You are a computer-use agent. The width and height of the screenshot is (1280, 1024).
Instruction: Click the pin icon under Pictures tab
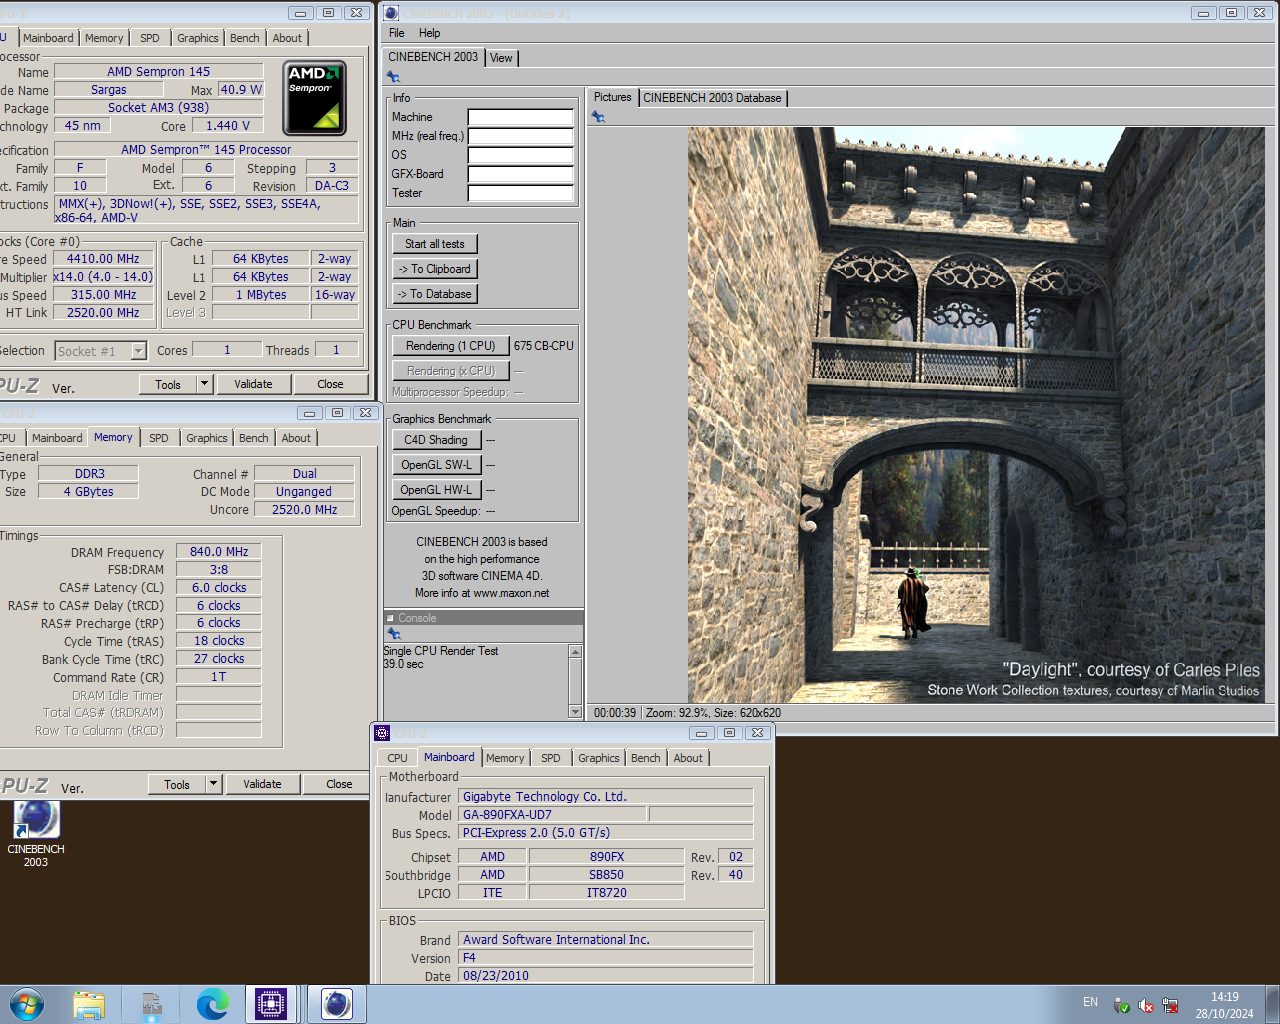tap(598, 117)
